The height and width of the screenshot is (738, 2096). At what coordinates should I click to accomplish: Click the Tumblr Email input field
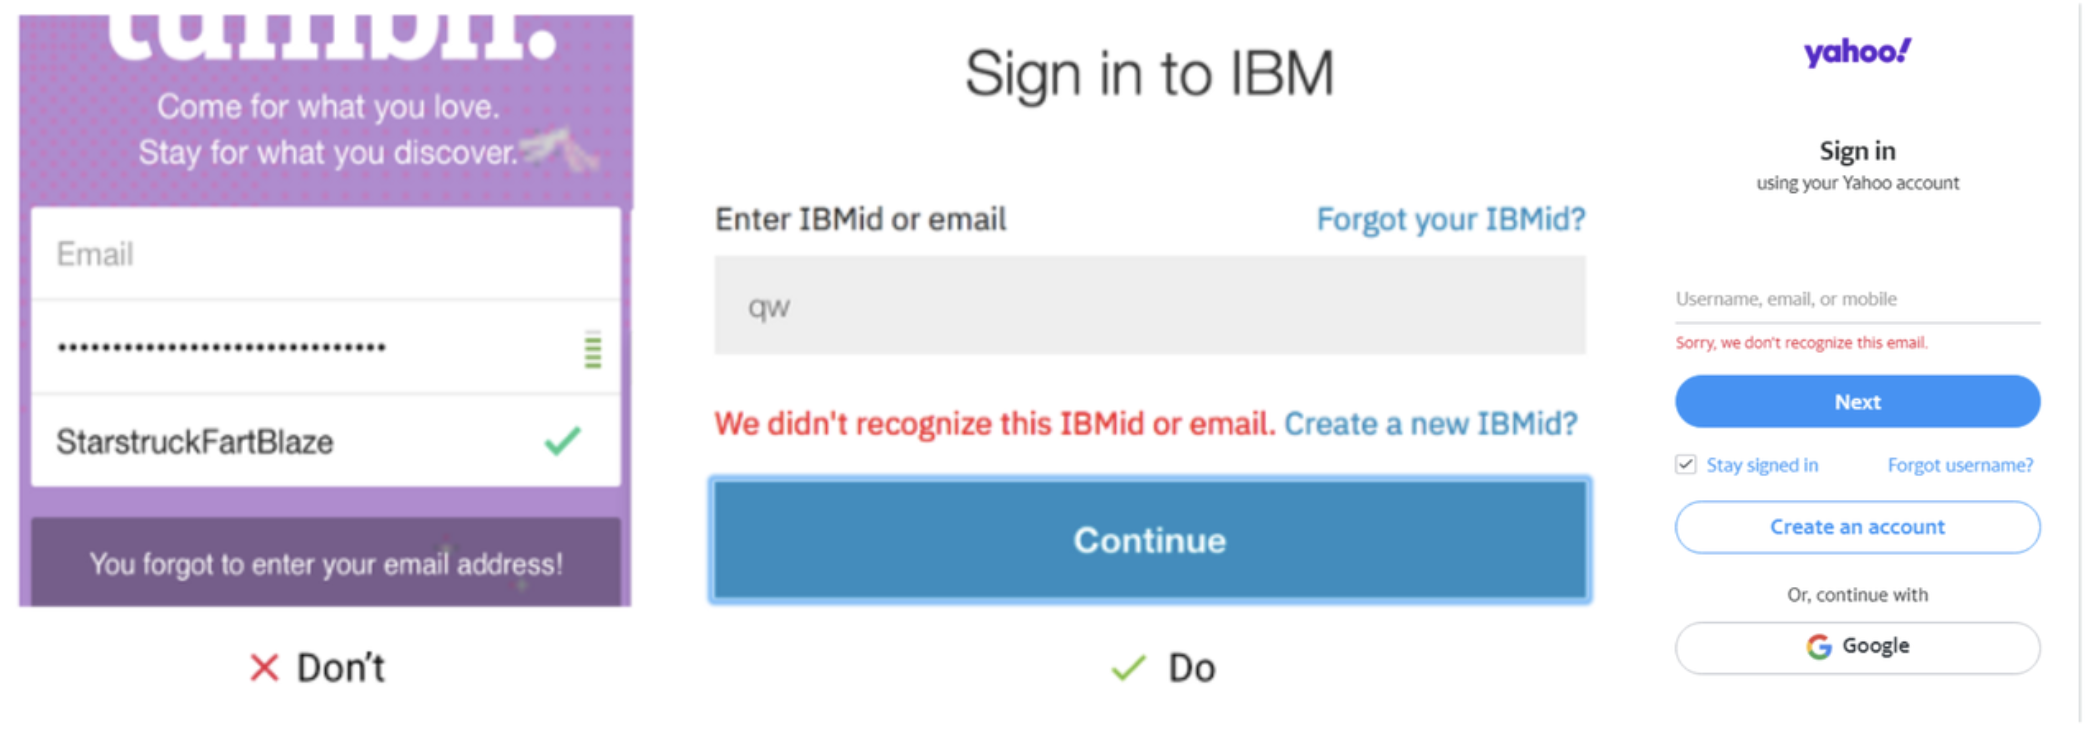tap(325, 254)
